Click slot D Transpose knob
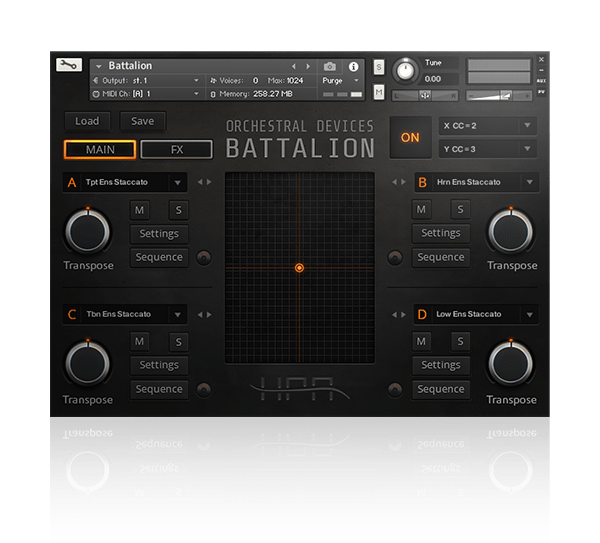The image size is (600, 543). pyautogui.click(x=511, y=364)
